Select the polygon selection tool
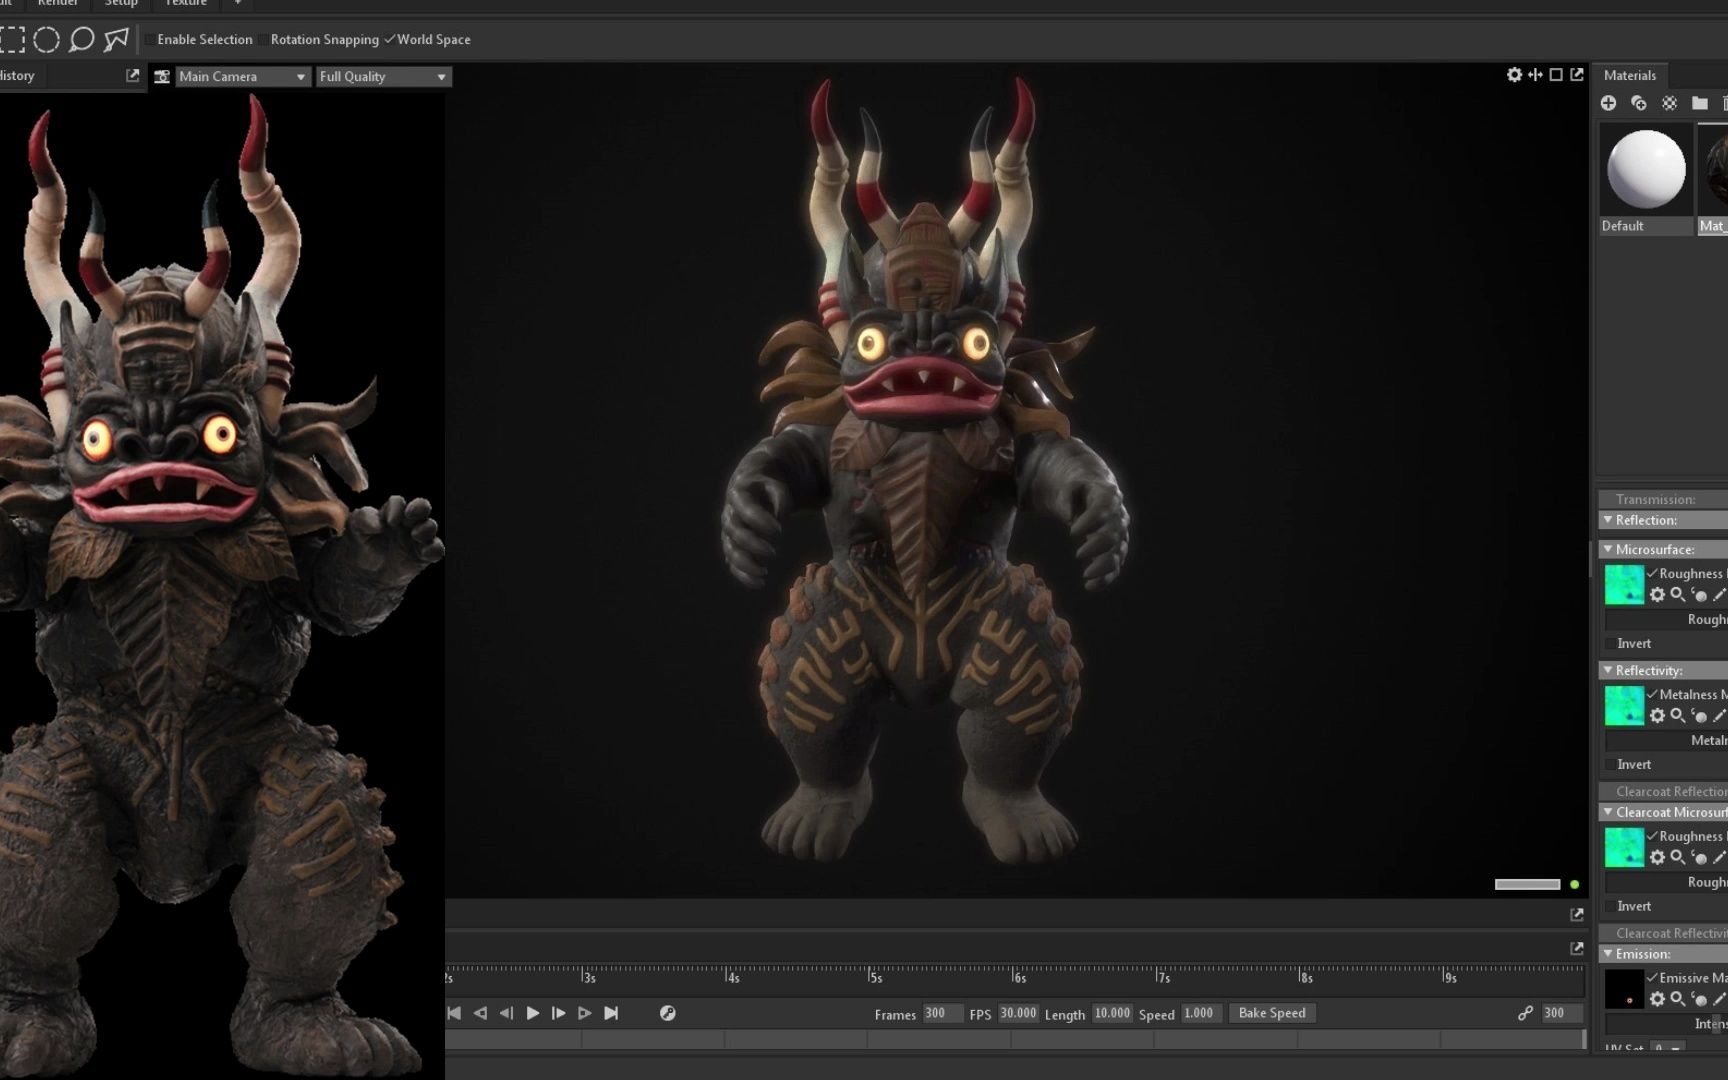This screenshot has width=1728, height=1080. (x=117, y=40)
